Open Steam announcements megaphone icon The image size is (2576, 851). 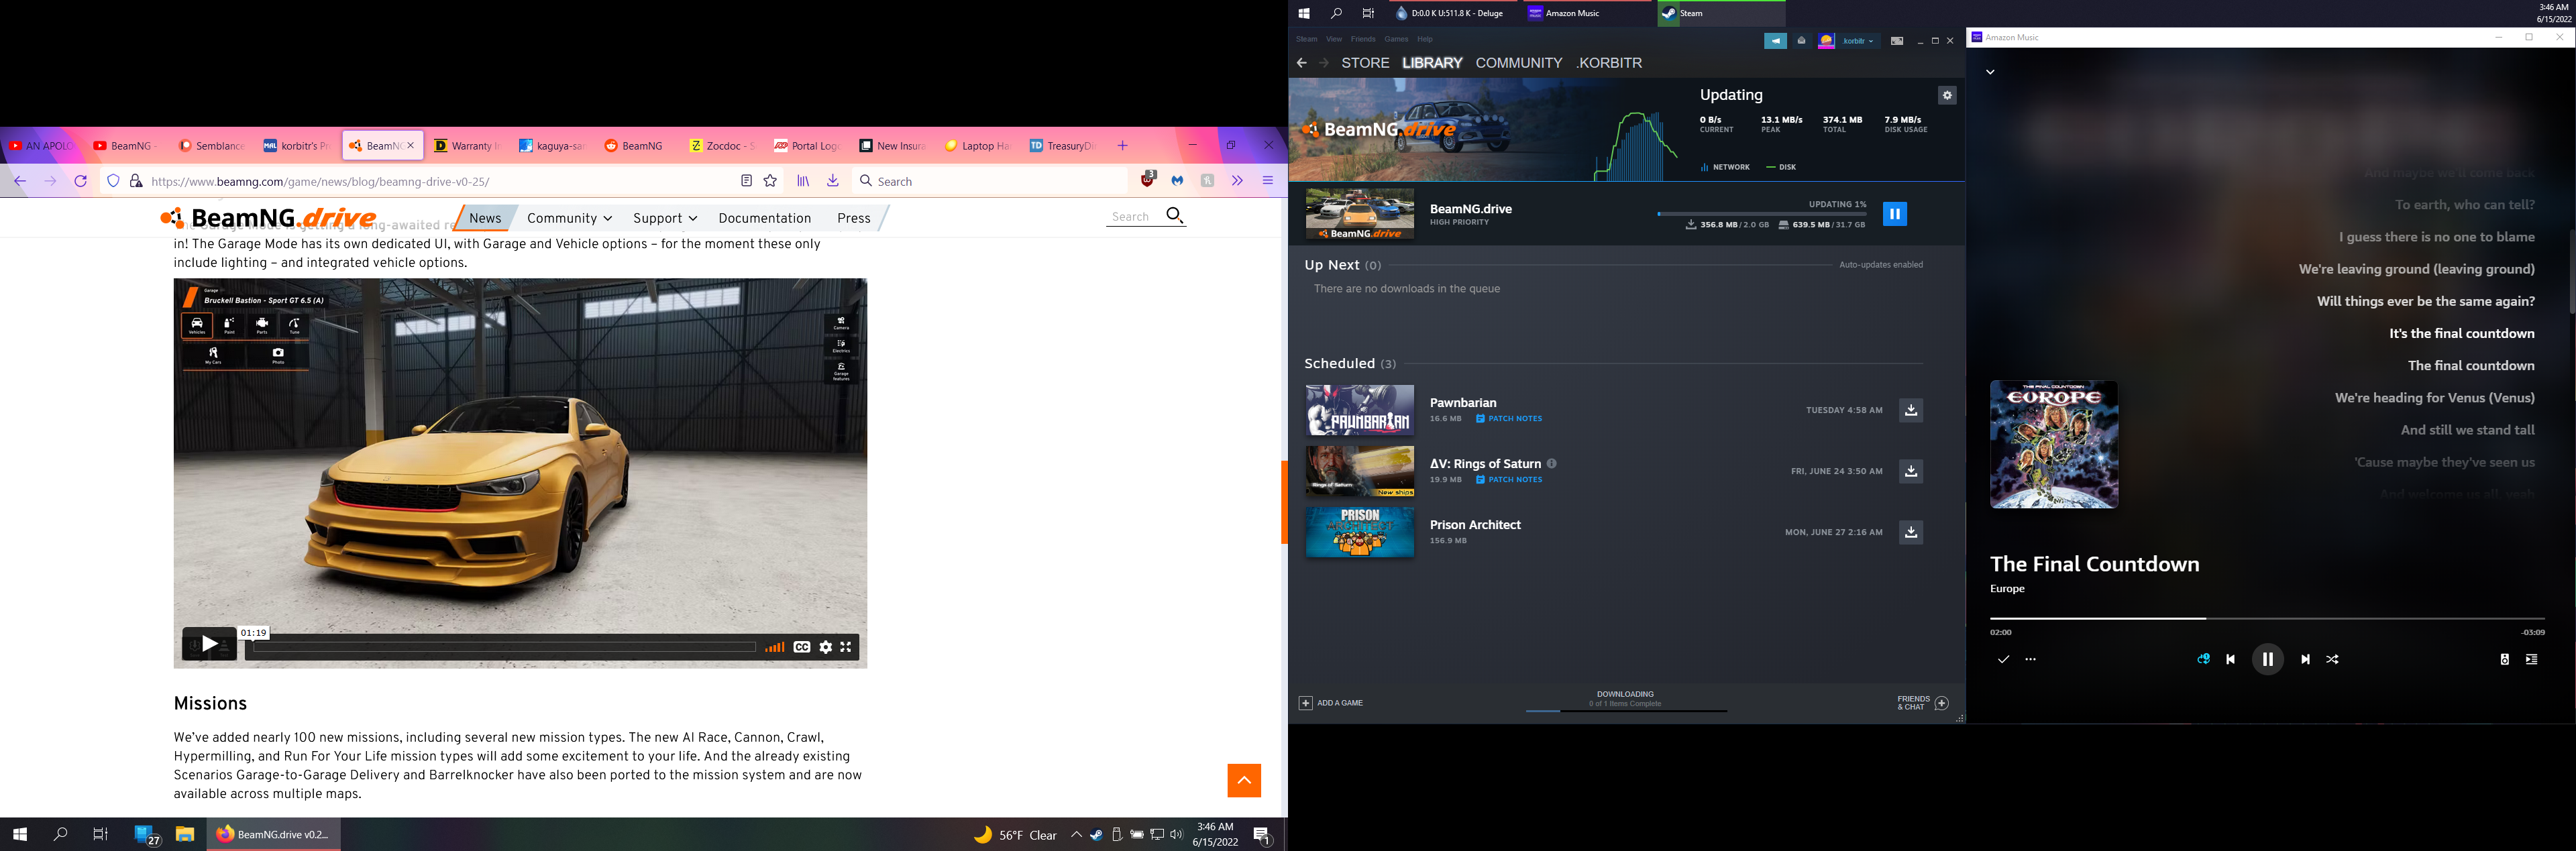[x=1775, y=41]
